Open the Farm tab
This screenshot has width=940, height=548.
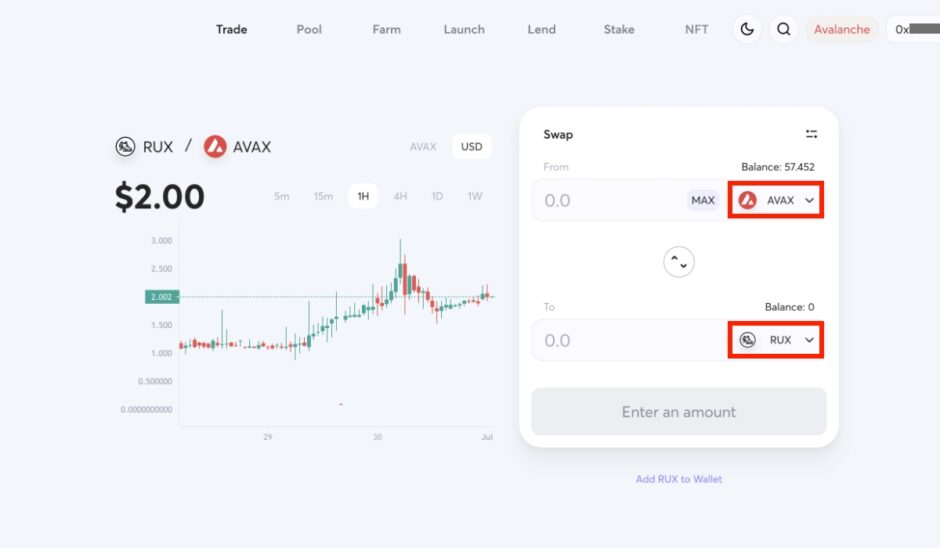coord(386,29)
